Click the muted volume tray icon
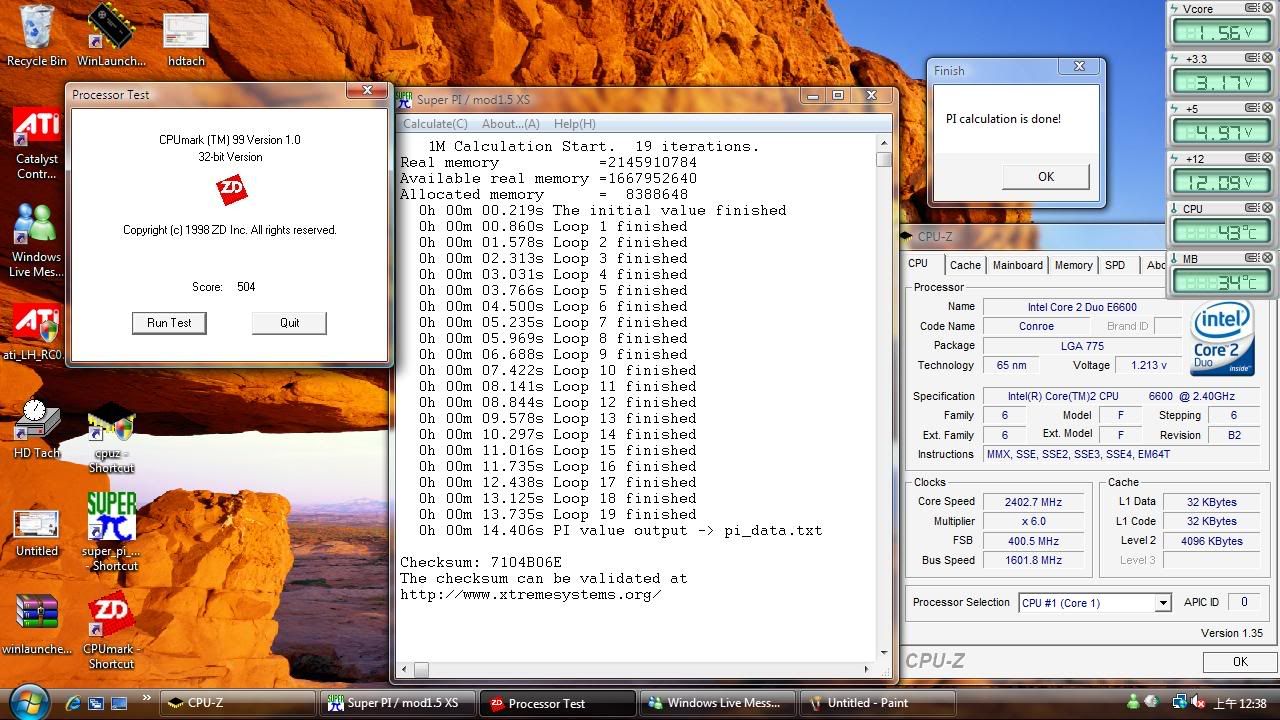The width and height of the screenshot is (1280, 720). click(1198, 703)
